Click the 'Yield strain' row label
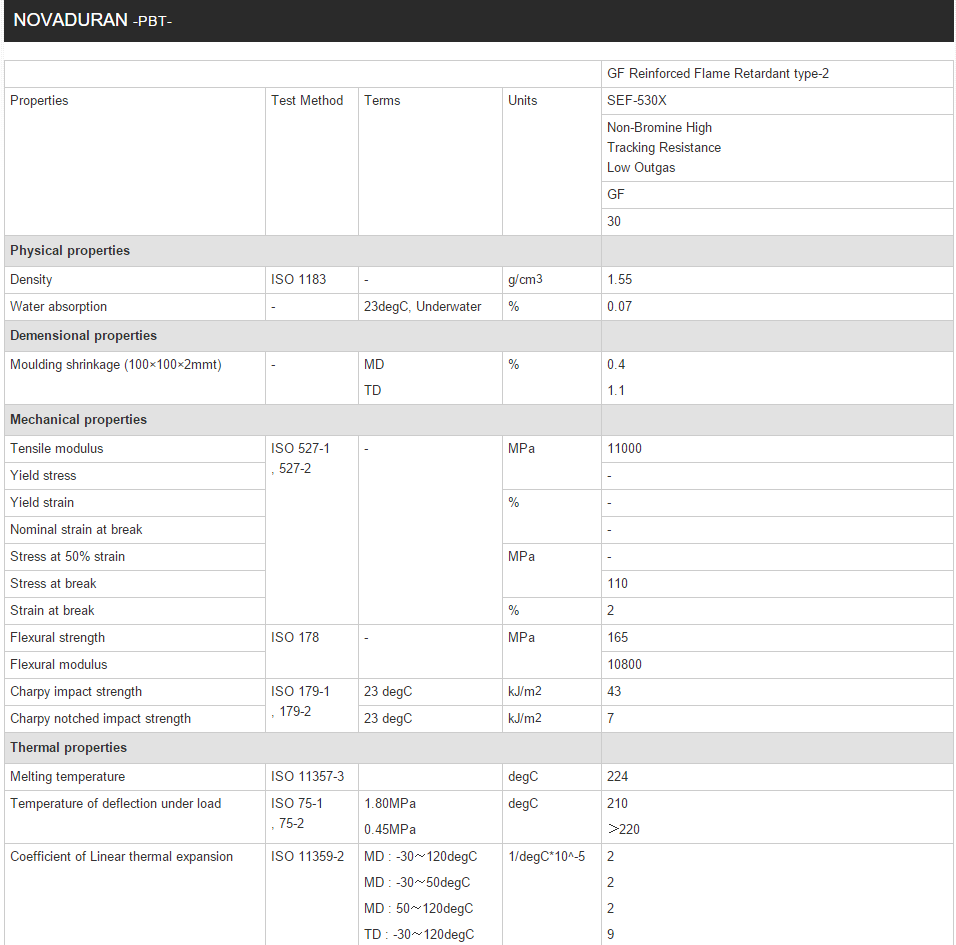The width and height of the screenshot is (956, 945). pos(42,502)
